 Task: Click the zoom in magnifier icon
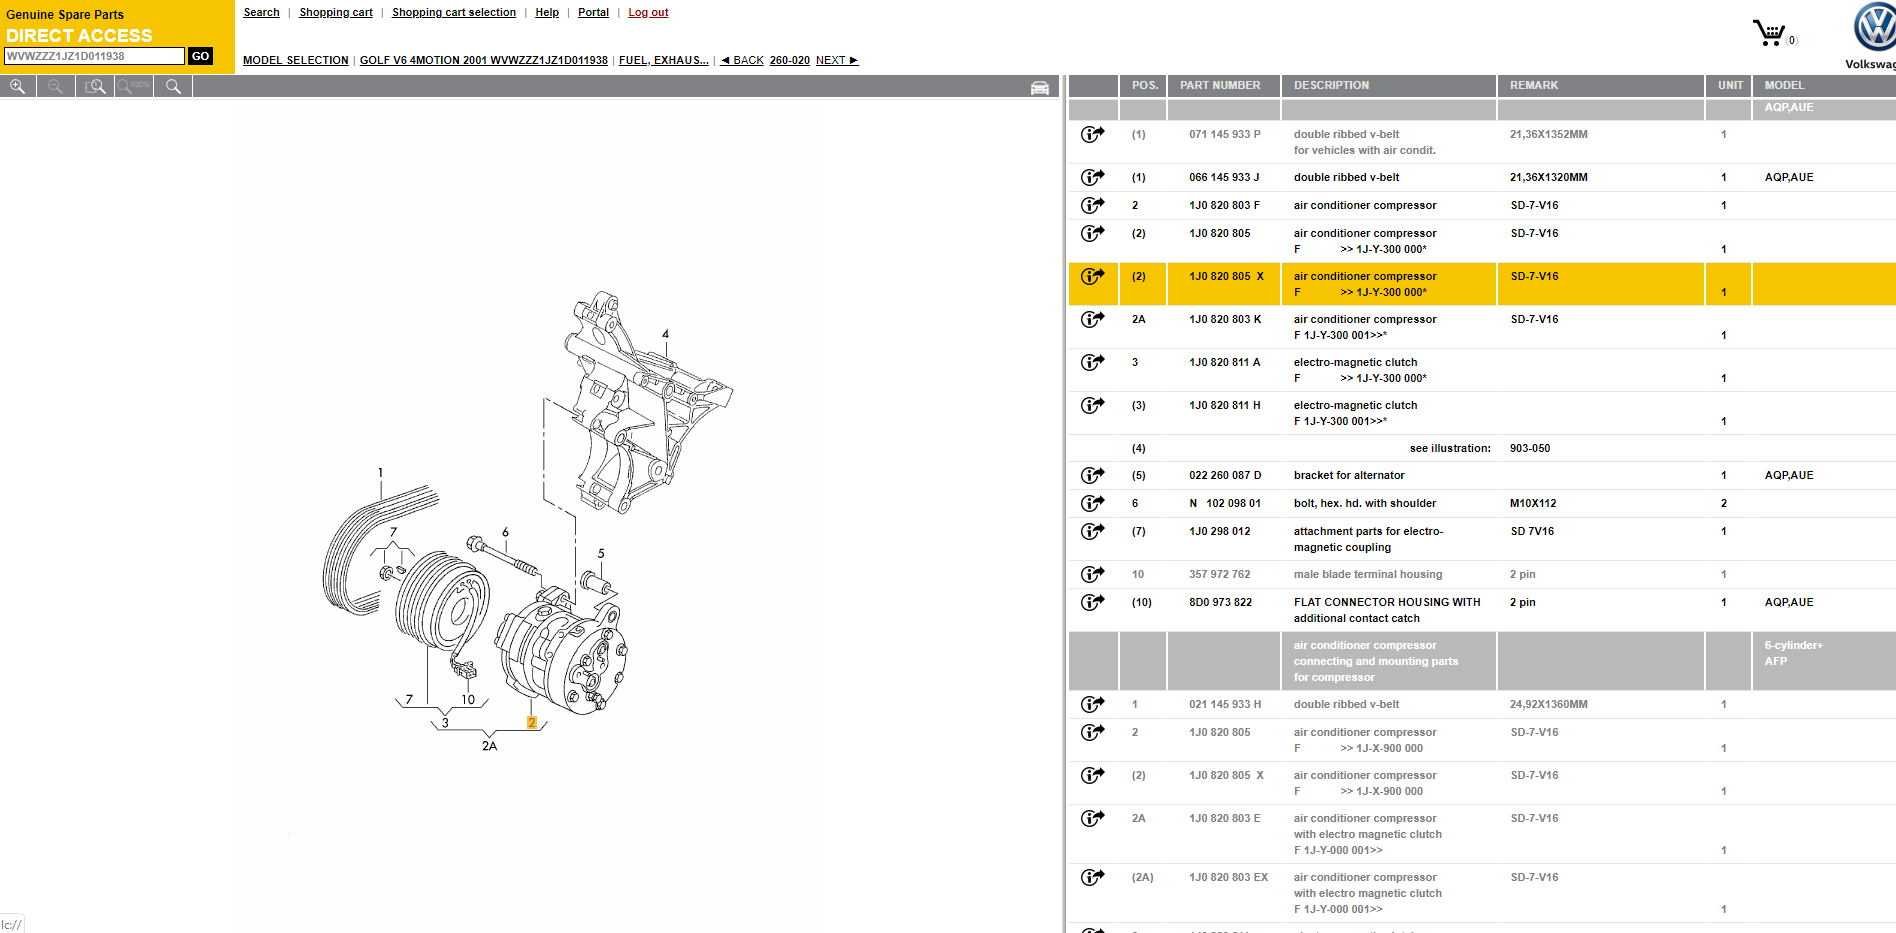click(18, 87)
